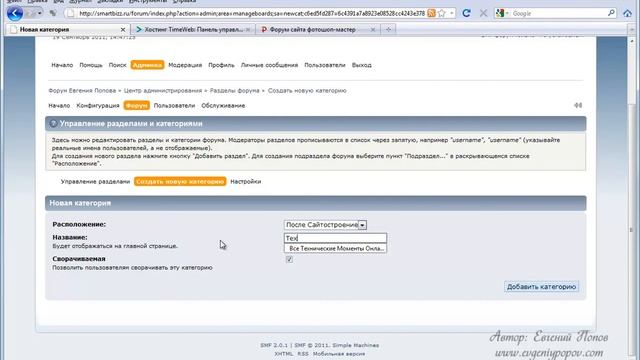This screenshot has height=360, width=640.
Task: Click the Название text input field
Action: [335, 238]
